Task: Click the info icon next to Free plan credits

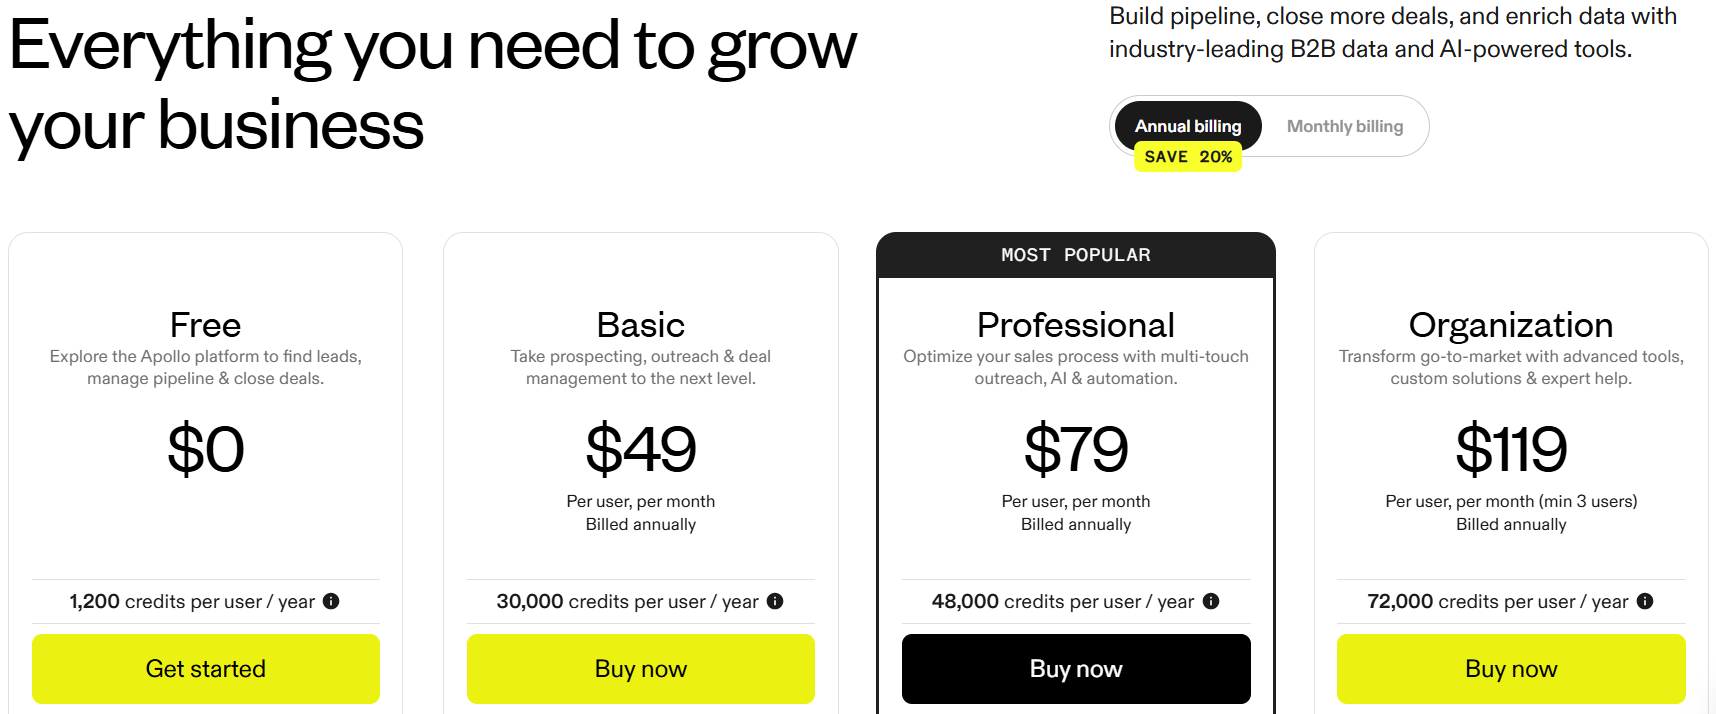Action: 332,601
